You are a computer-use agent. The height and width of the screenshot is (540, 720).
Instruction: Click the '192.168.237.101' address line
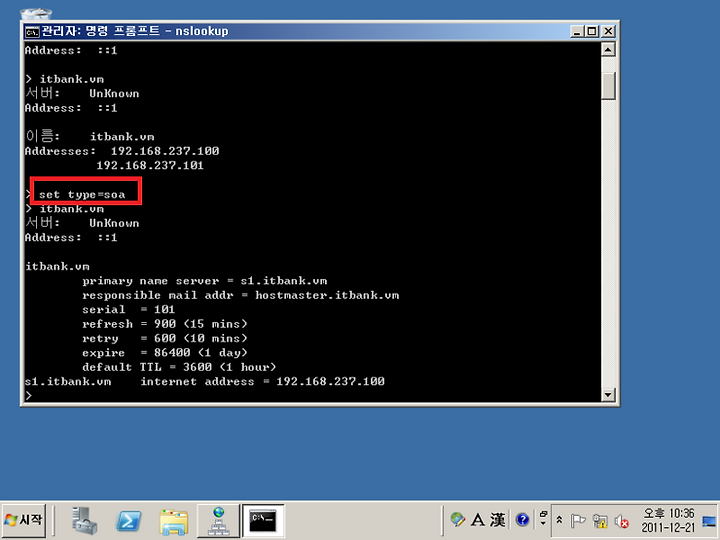coord(150,165)
